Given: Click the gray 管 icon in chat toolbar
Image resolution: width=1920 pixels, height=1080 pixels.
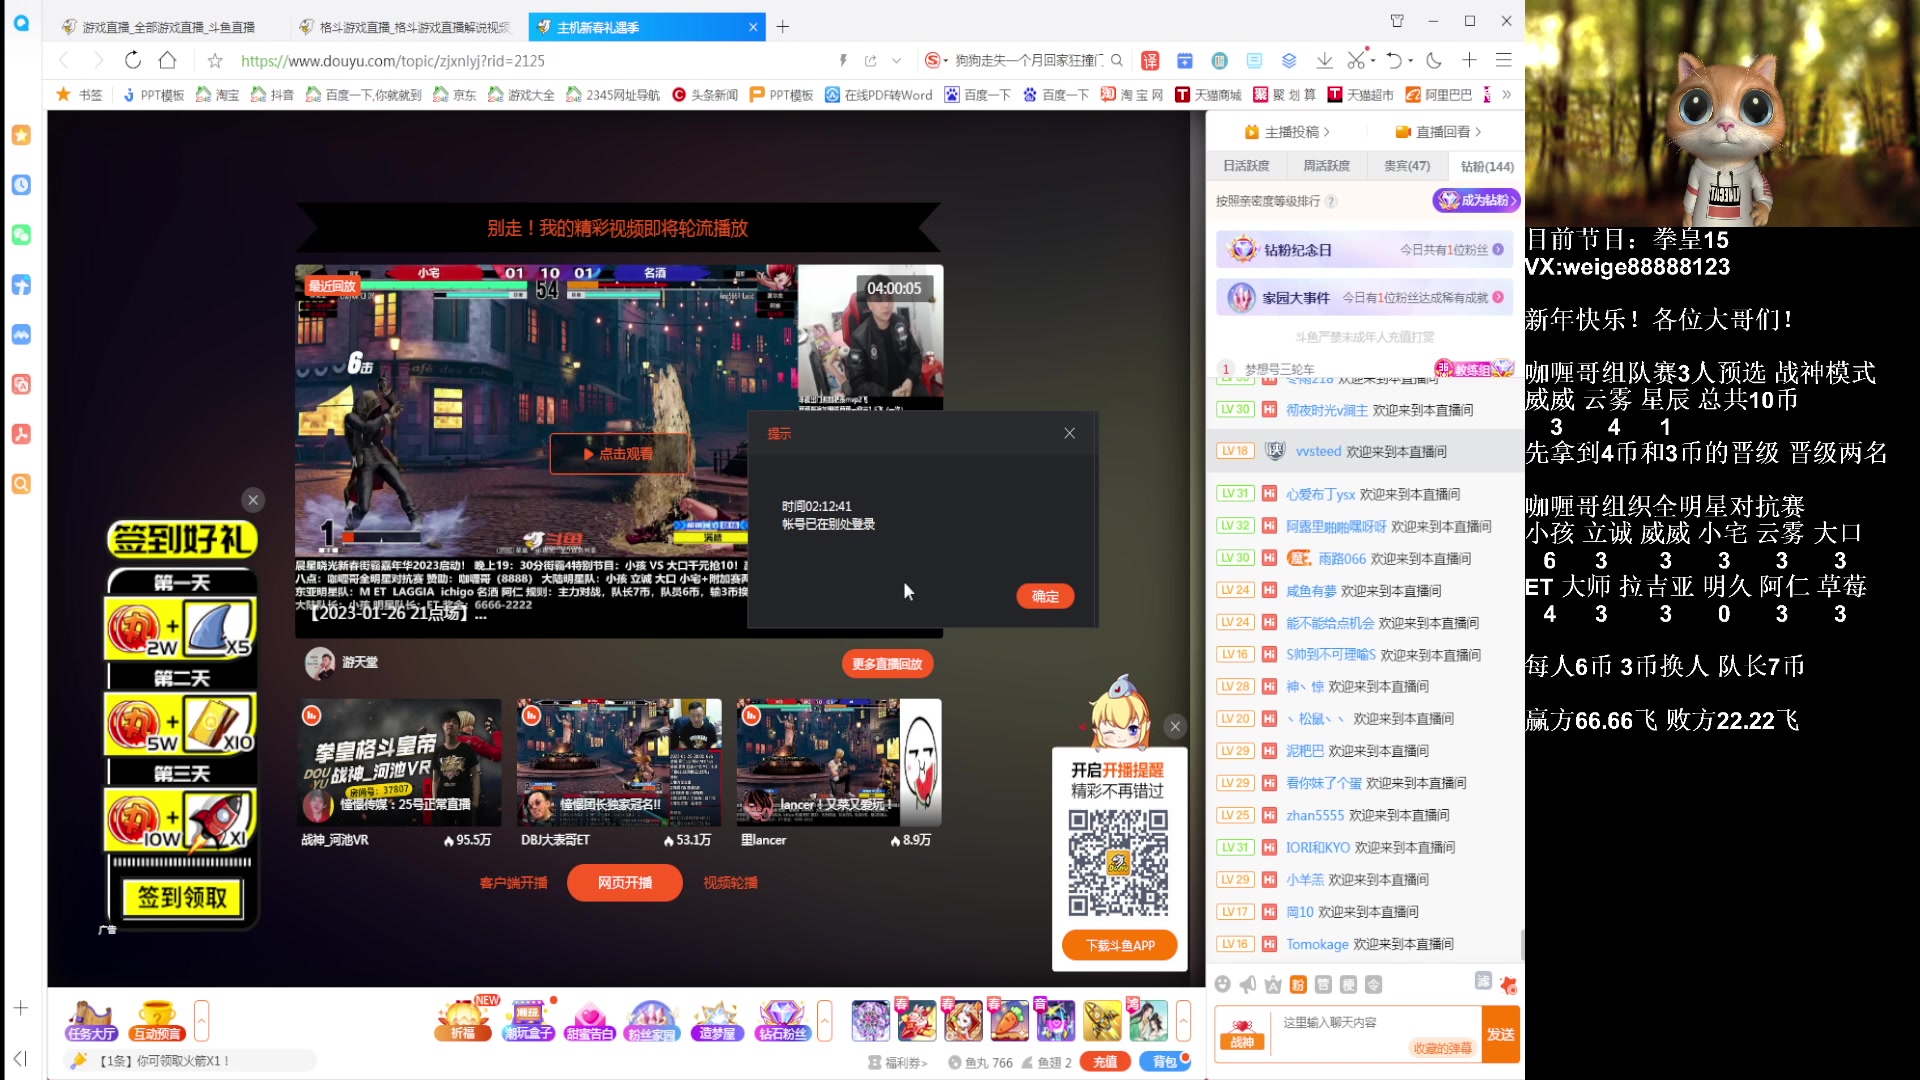Looking at the screenshot, I should click(x=1323, y=984).
